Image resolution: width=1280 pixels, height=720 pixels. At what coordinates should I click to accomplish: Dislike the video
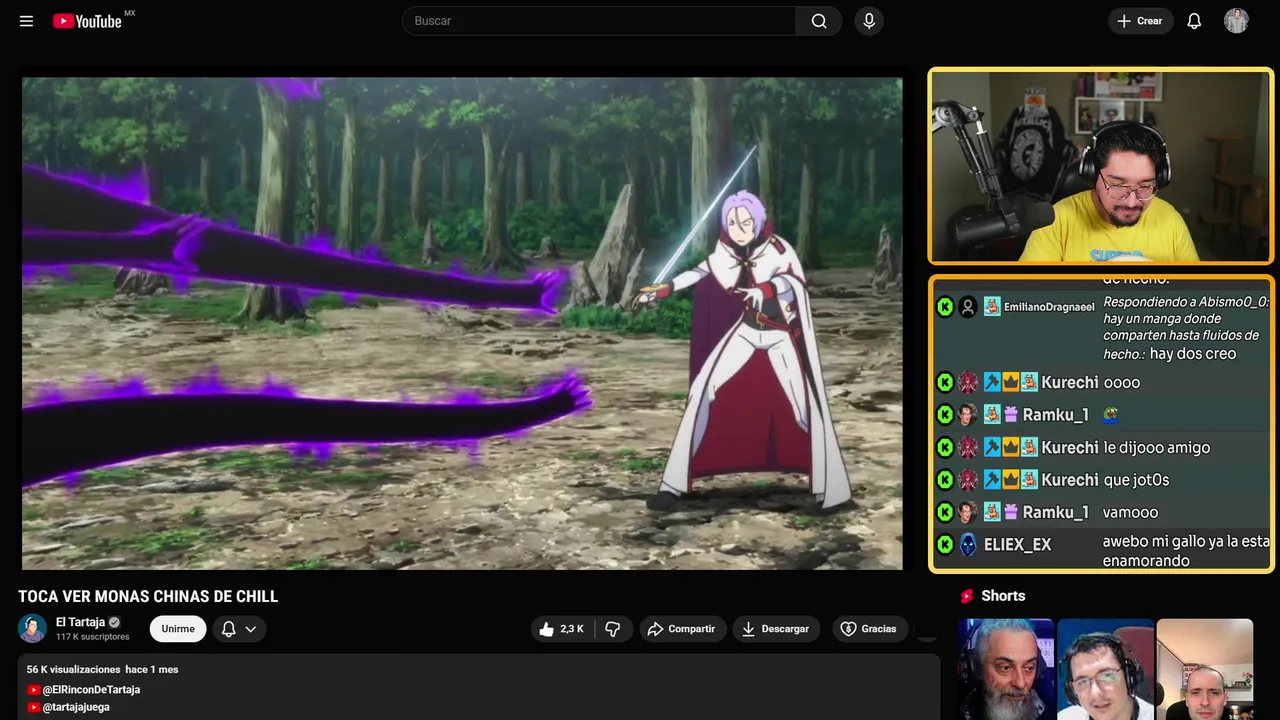[x=612, y=629]
